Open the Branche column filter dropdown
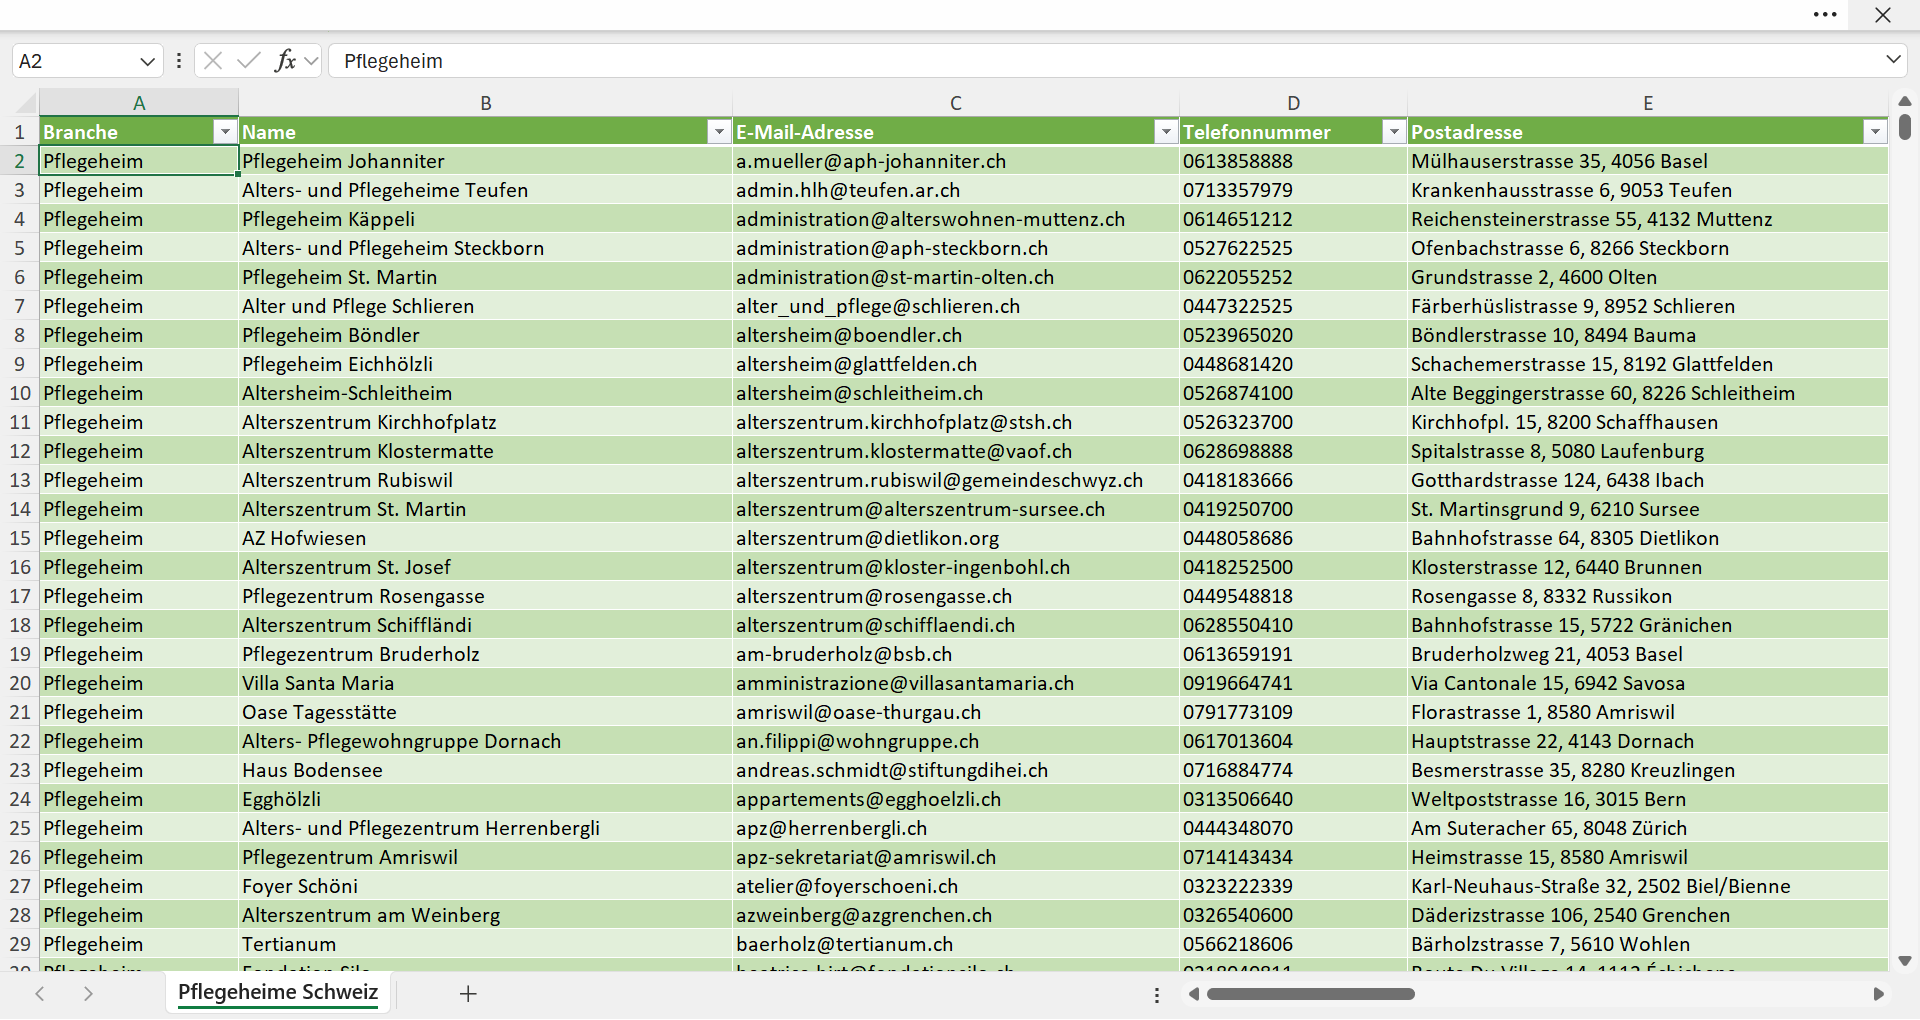Viewport: 1920px width, 1020px height. (225, 132)
